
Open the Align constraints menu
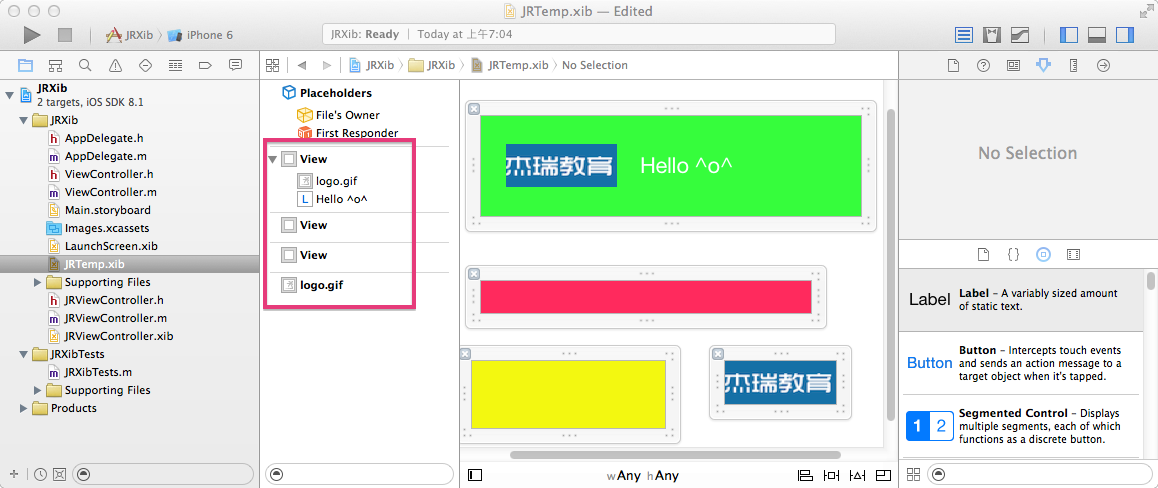point(805,475)
